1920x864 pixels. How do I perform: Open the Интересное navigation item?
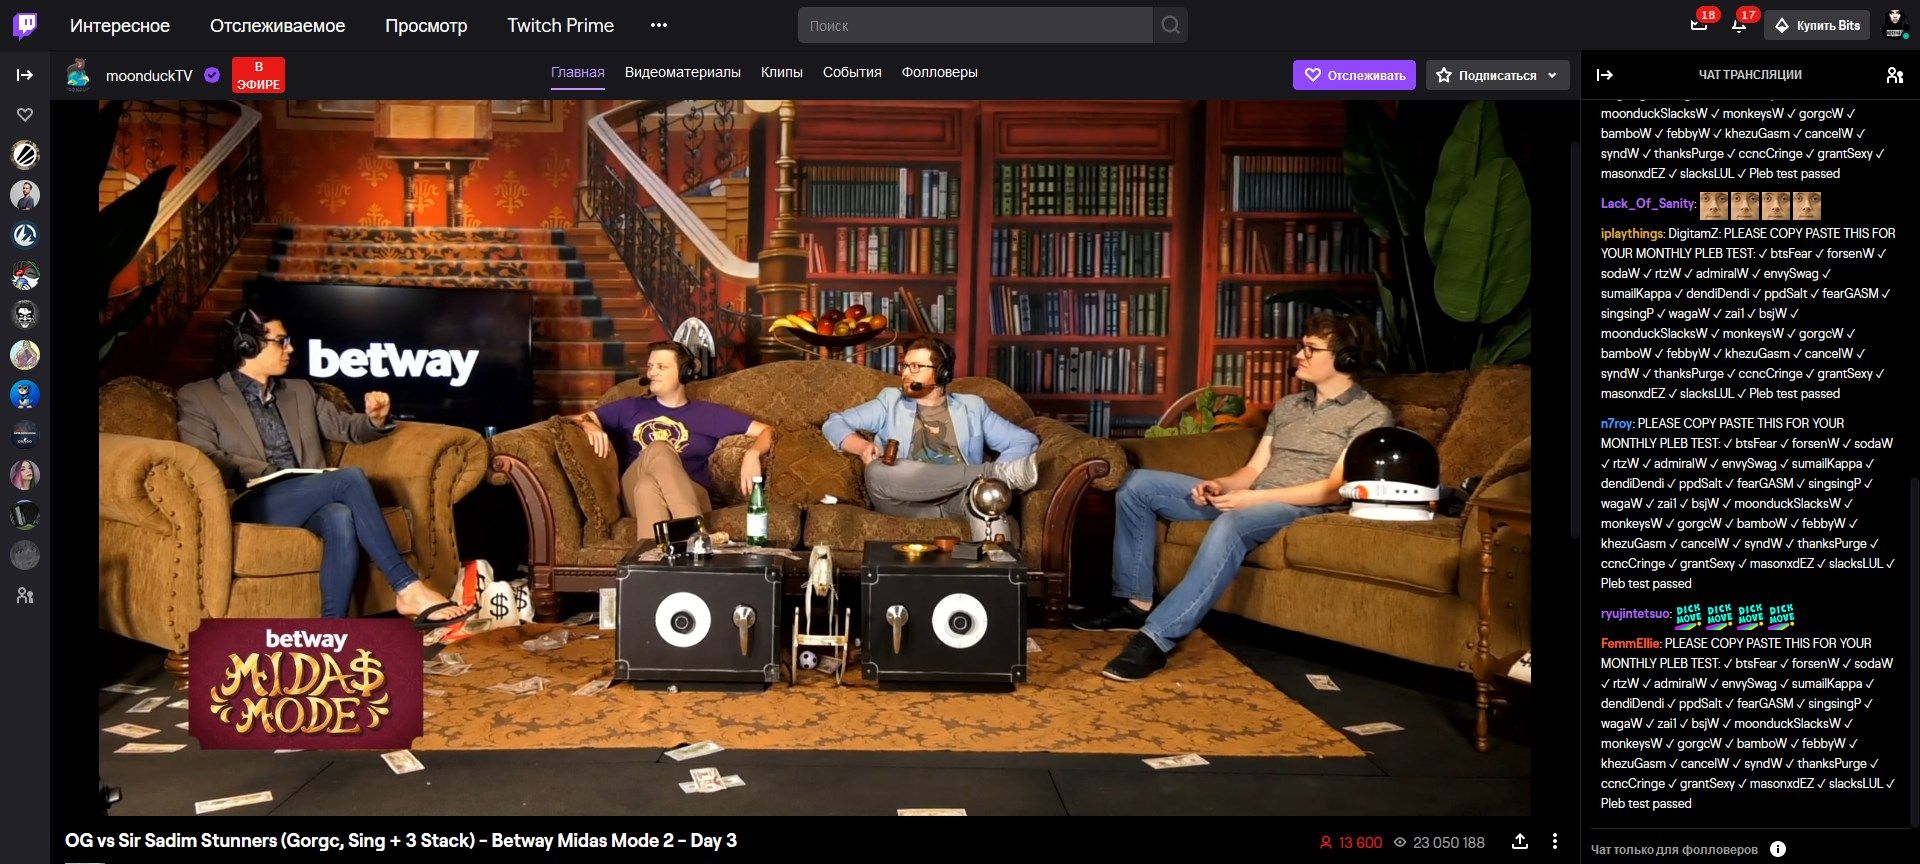click(120, 25)
